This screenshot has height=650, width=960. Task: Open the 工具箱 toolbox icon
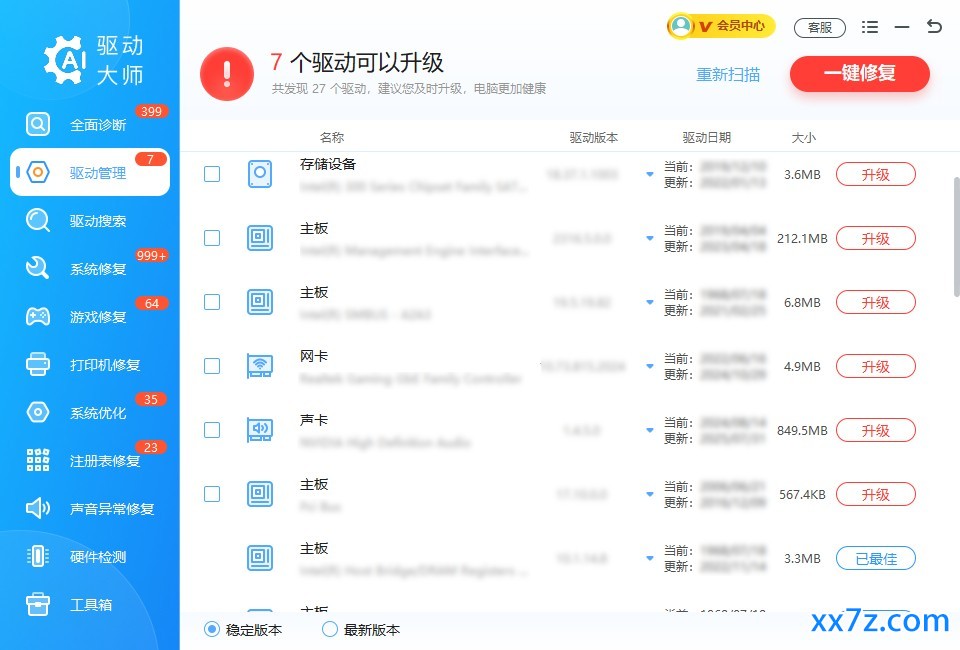[38, 604]
